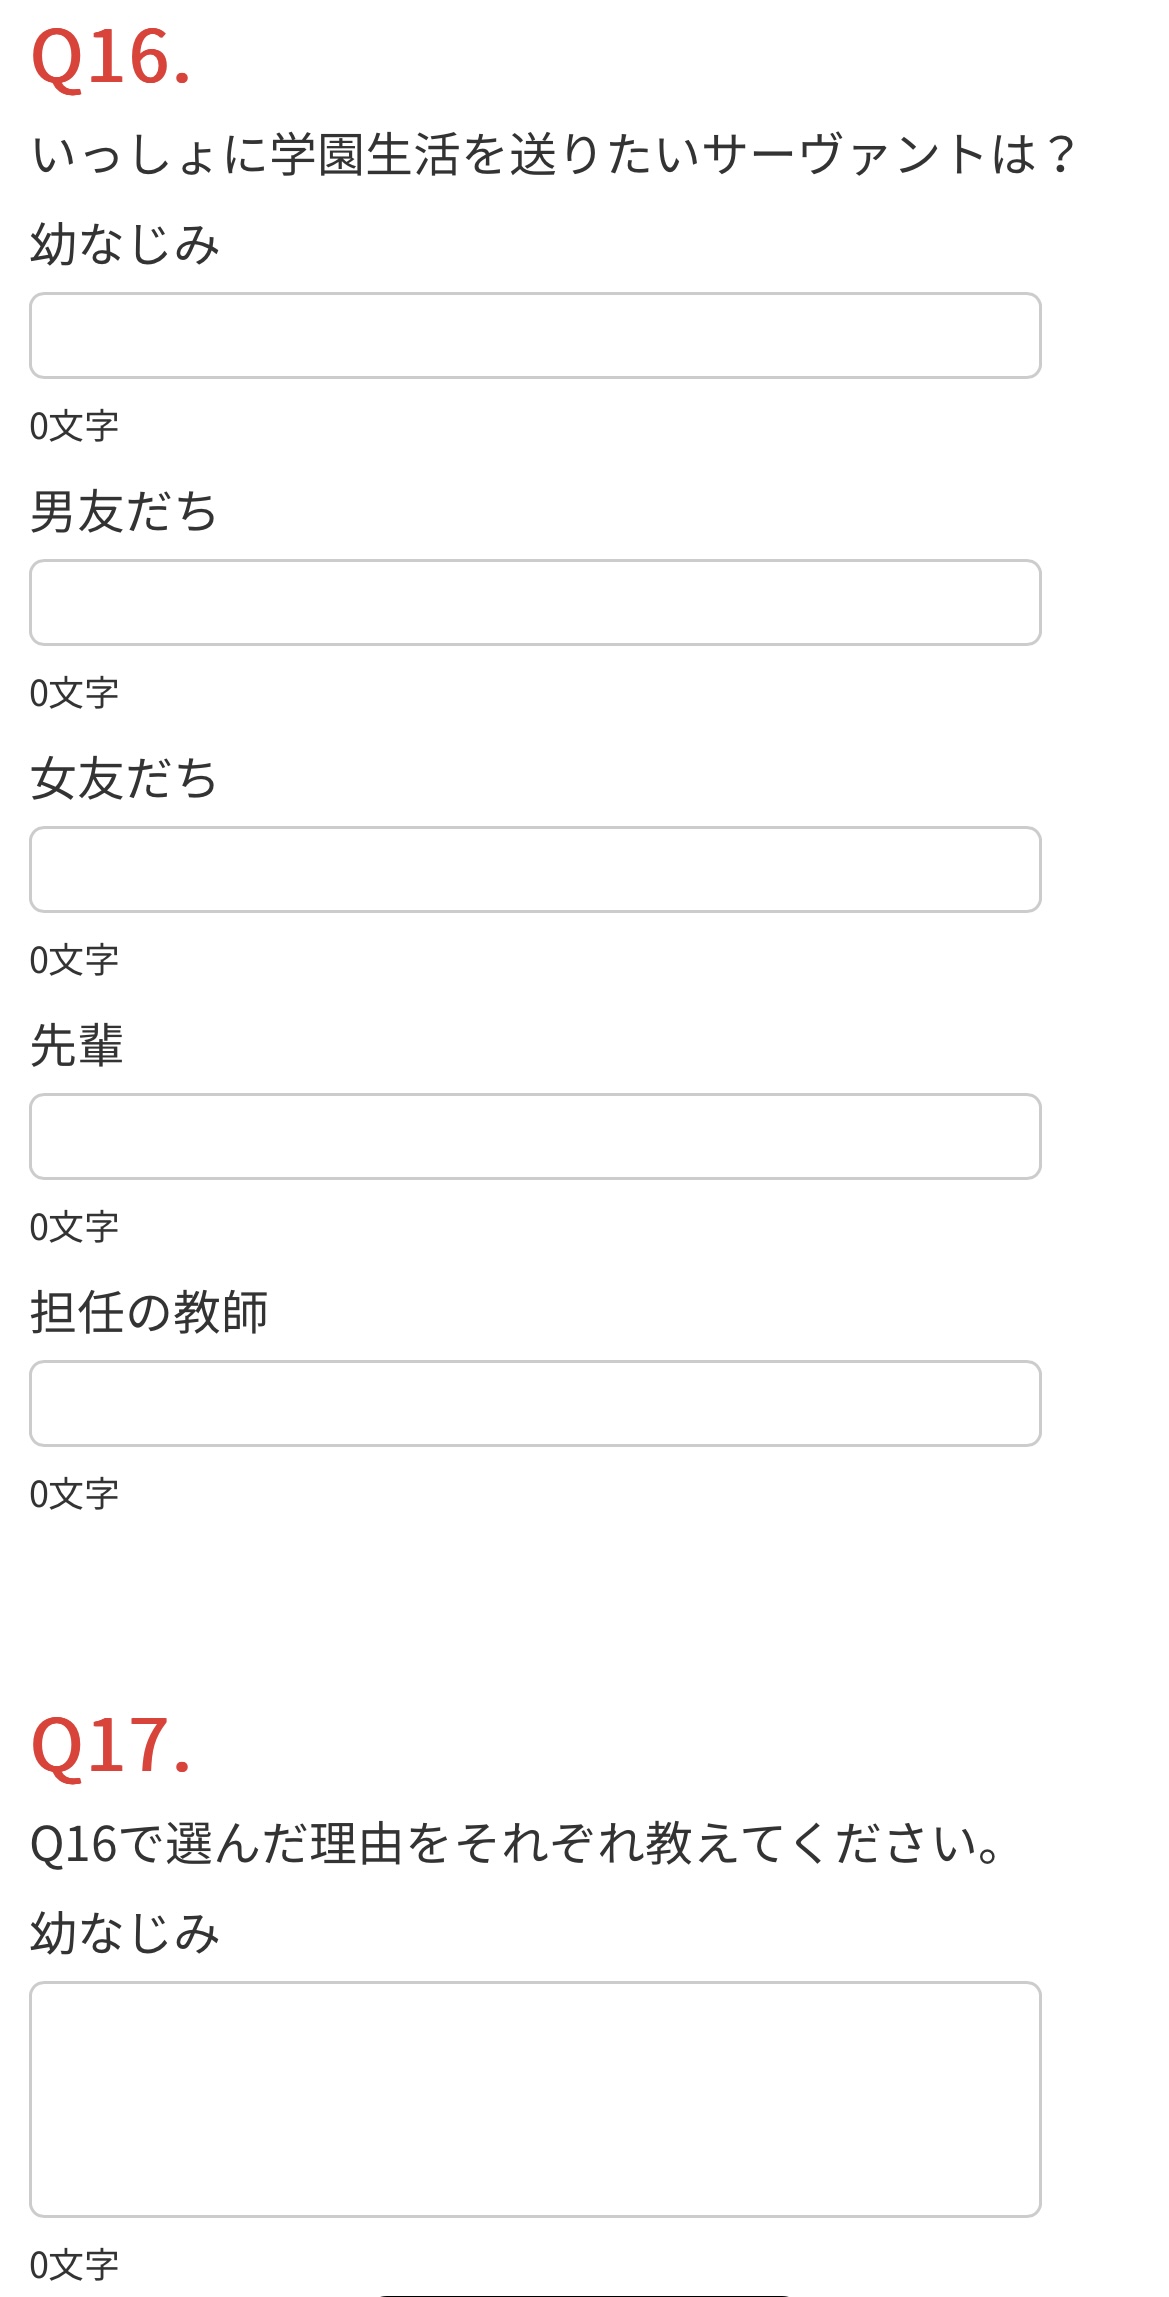Click the 担任の教師 field label
This screenshot has width=1169, height=2297.
(x=149, y=1313)
